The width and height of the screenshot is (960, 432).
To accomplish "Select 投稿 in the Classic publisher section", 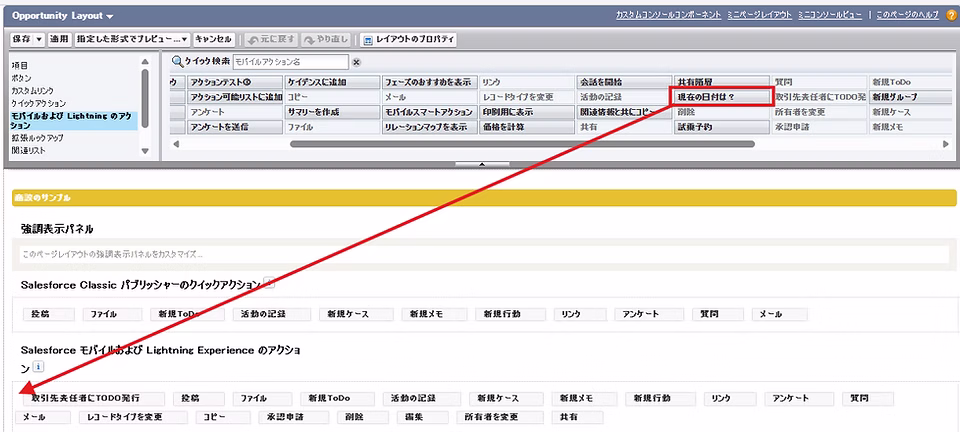I will (49, 314).
